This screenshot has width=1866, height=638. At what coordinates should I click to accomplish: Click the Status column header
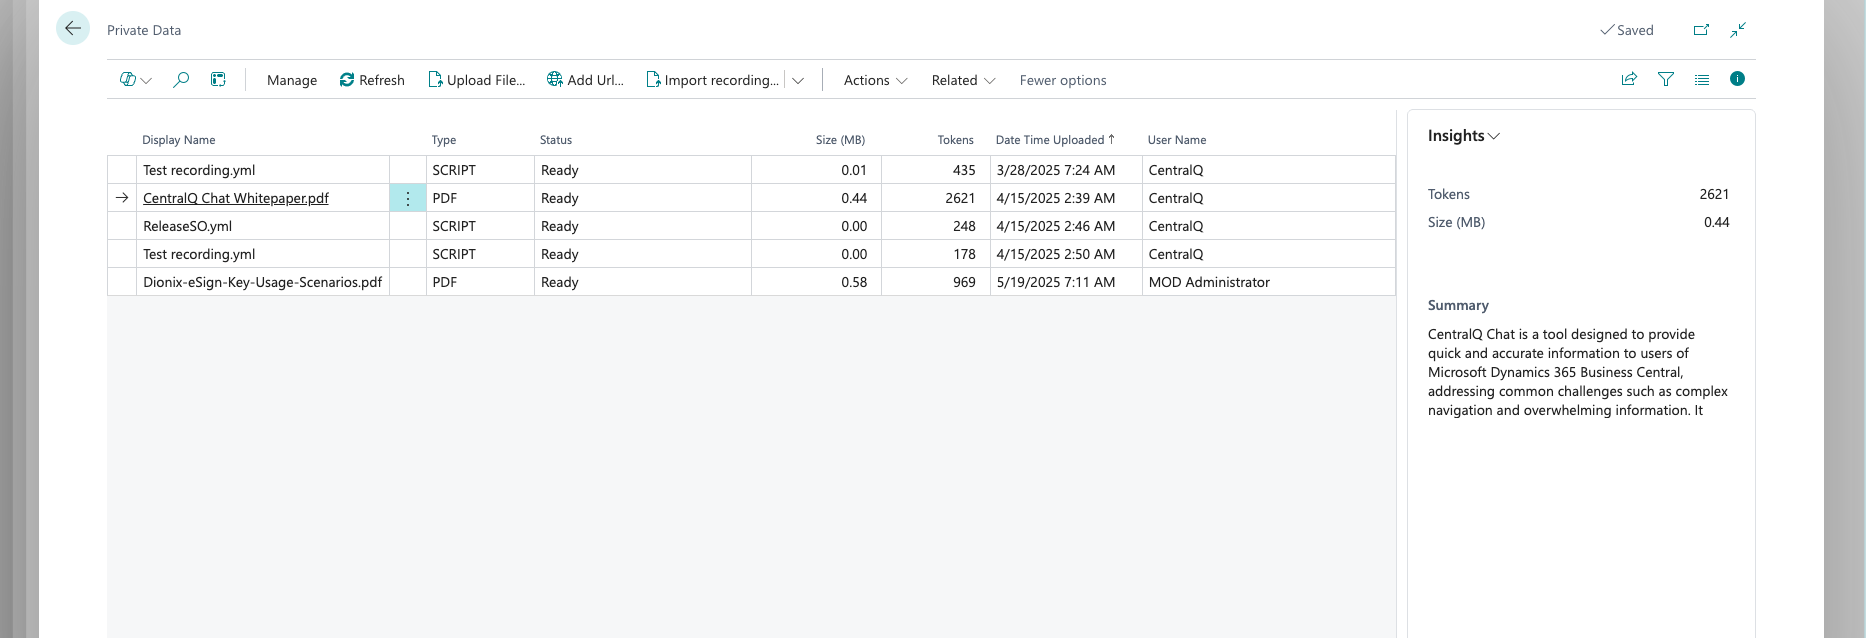[556, 140]
